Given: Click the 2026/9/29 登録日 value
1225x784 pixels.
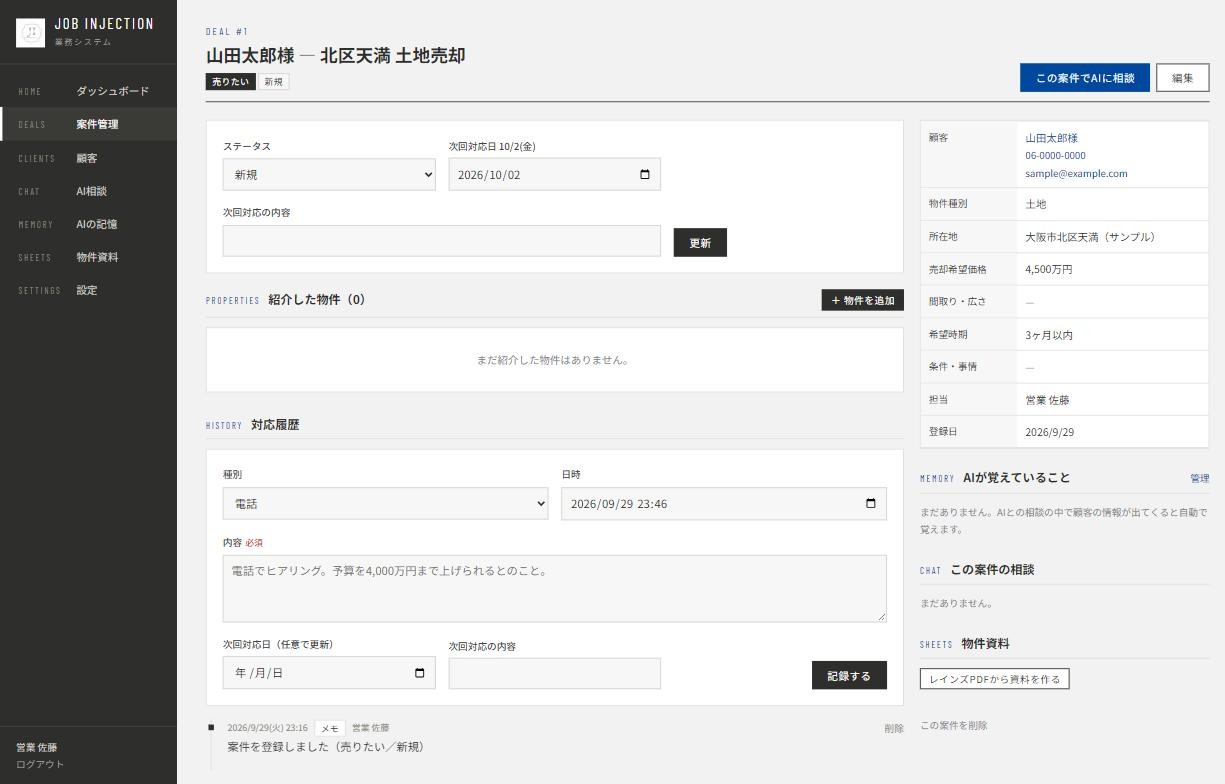Looking at the screenshot, I should pyautogui.click(x=1050, y=433).
